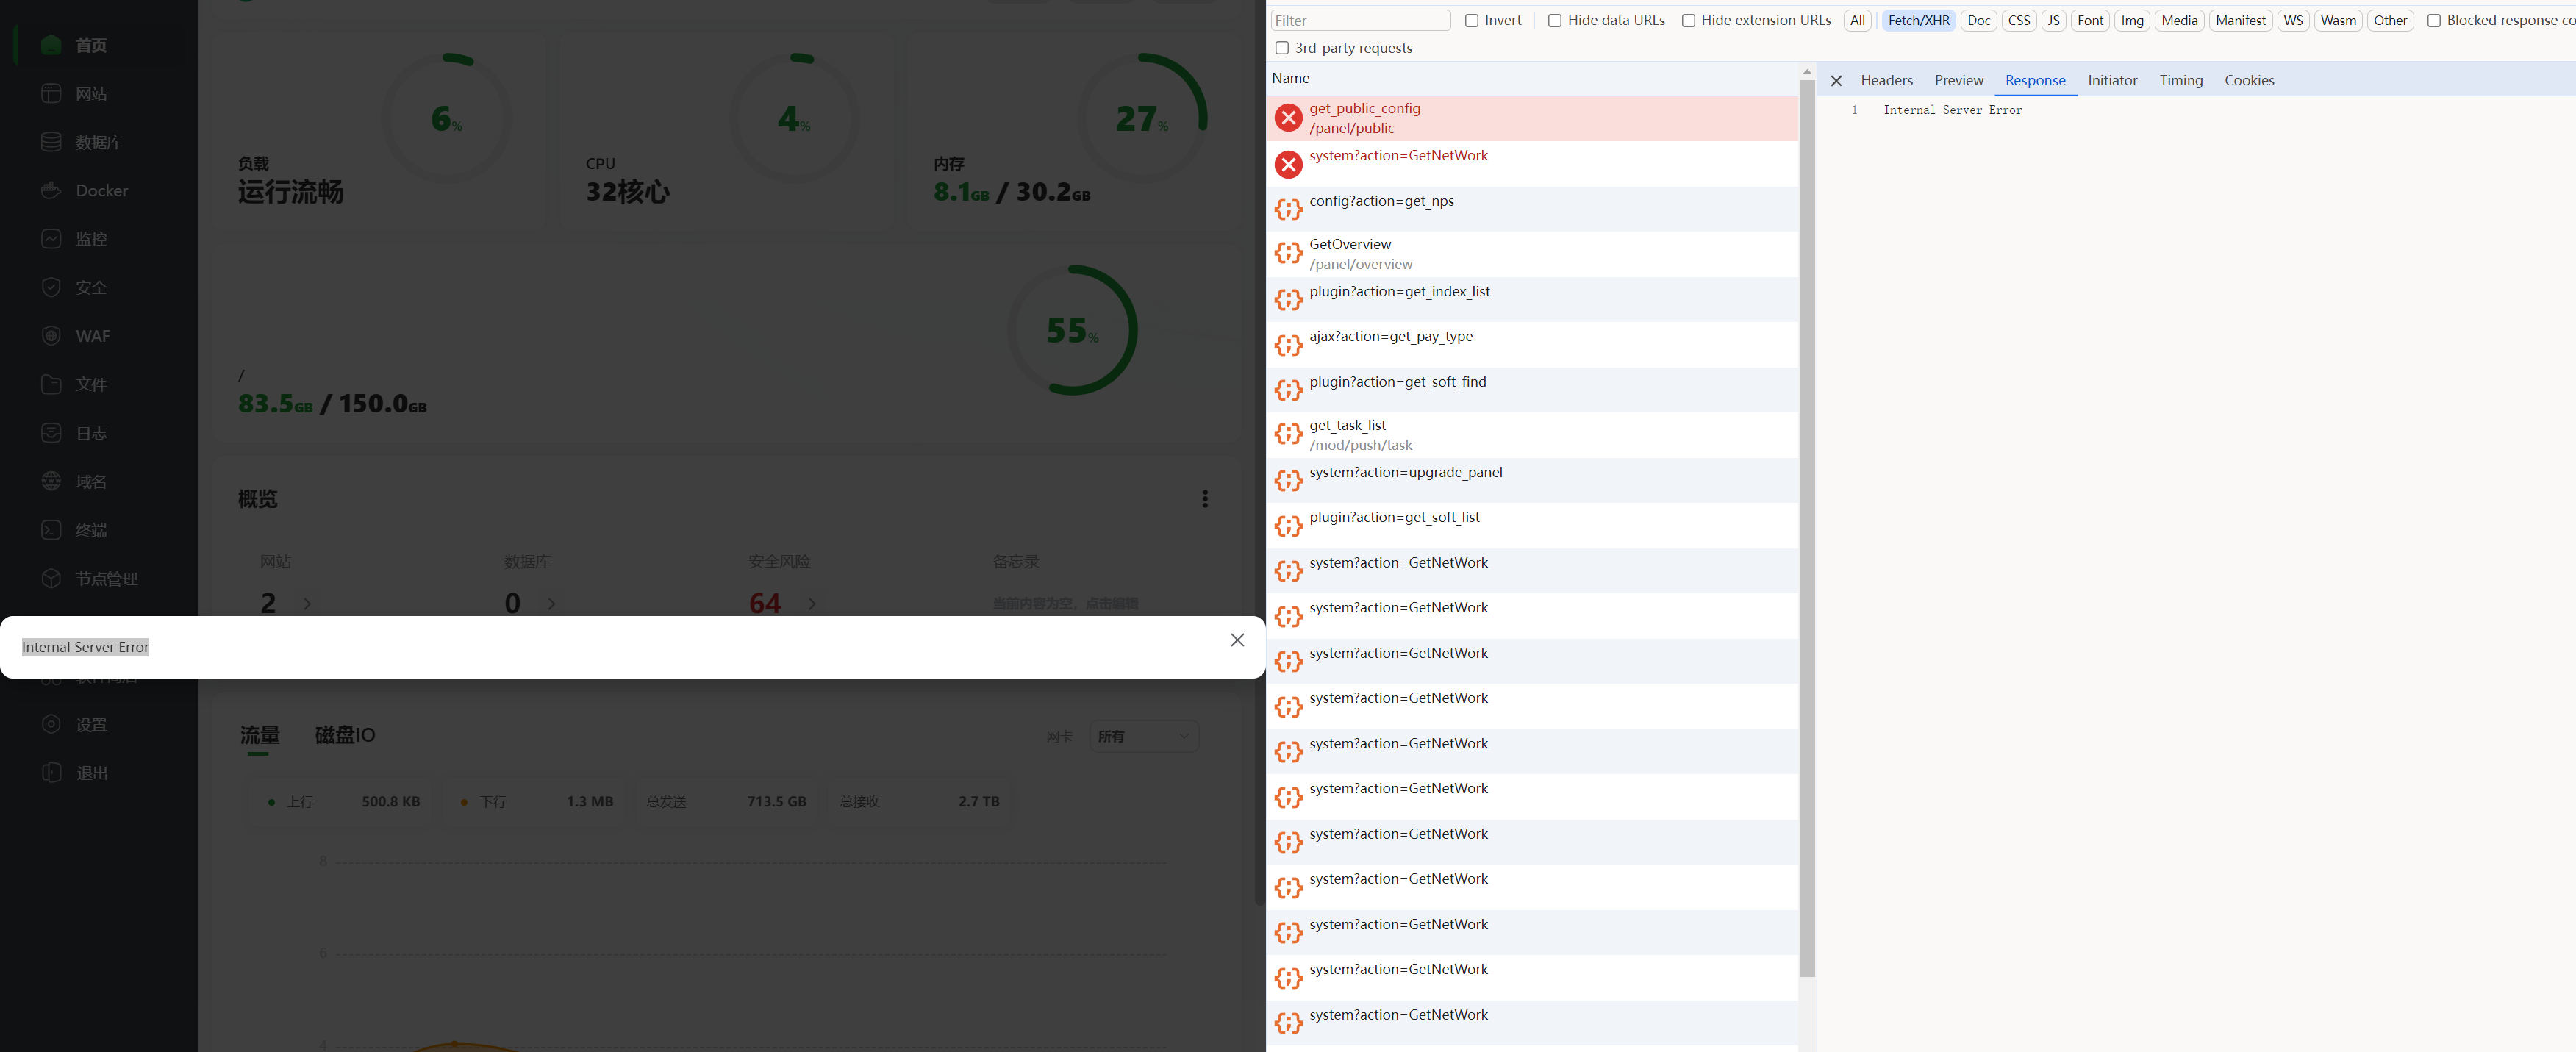2576x1052 pixels.
Task: Click the network Filter input field
Action: pyautogui.click(x=1359, y=21)
